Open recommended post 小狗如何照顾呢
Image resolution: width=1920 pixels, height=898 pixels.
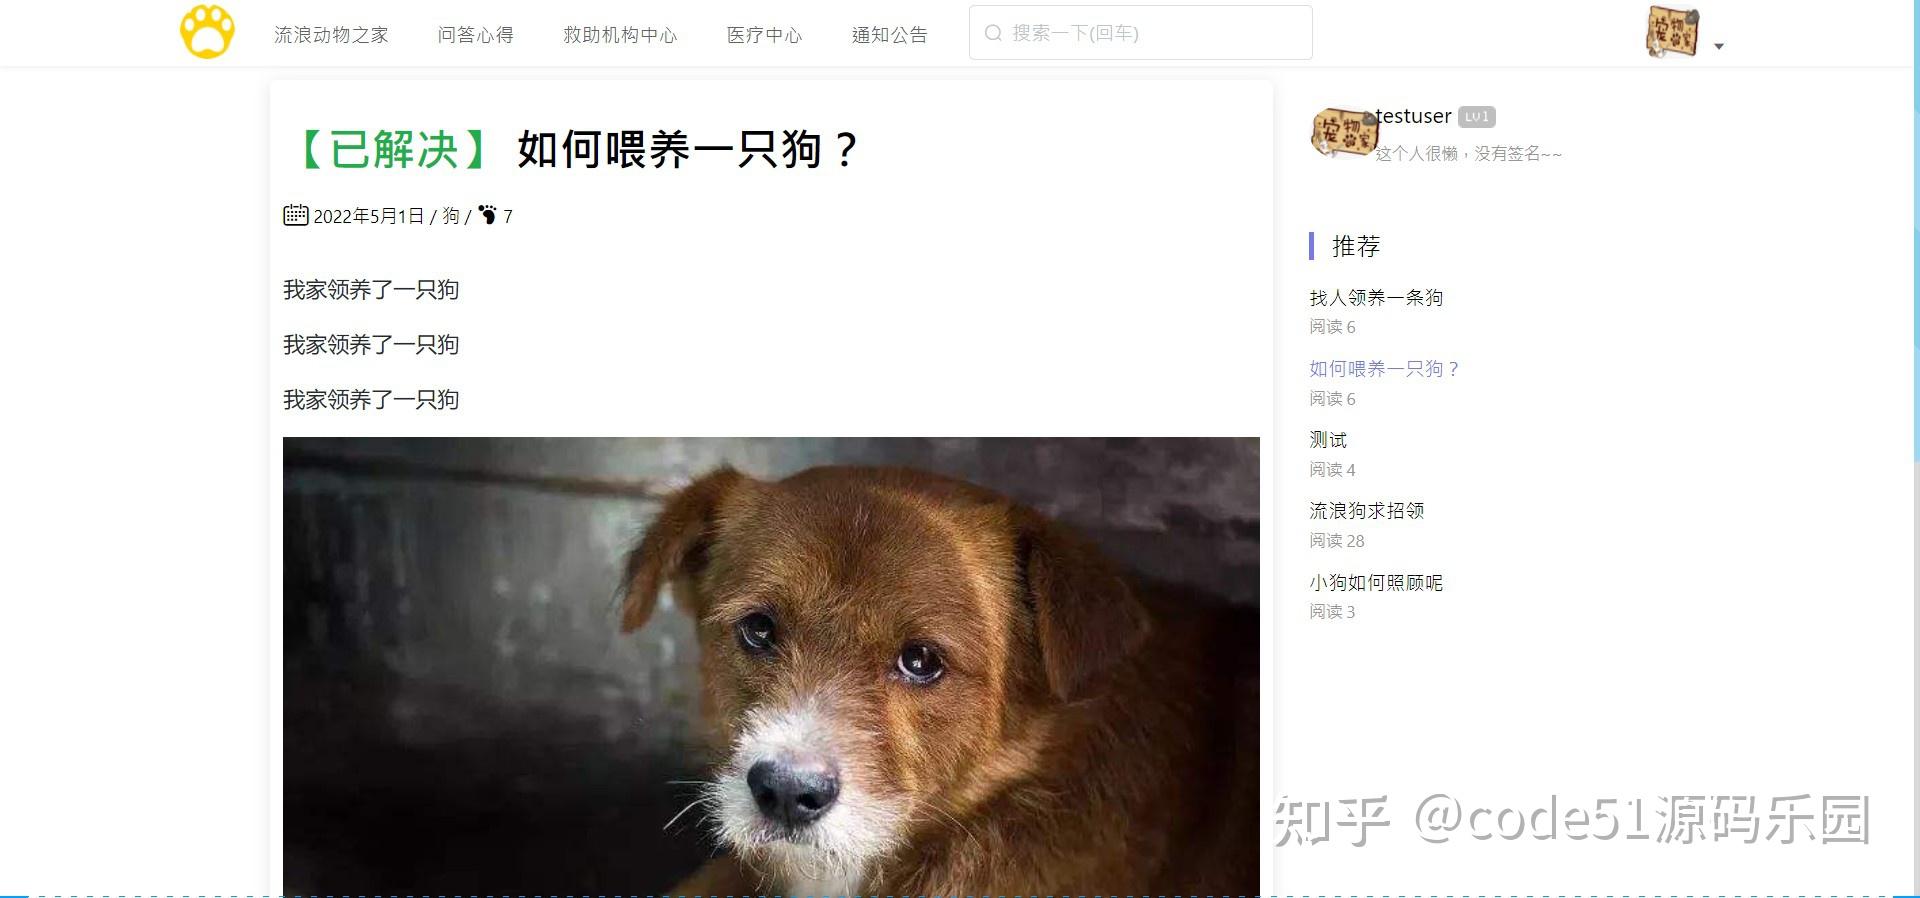pyautogui.click(x=1376, y=583)
